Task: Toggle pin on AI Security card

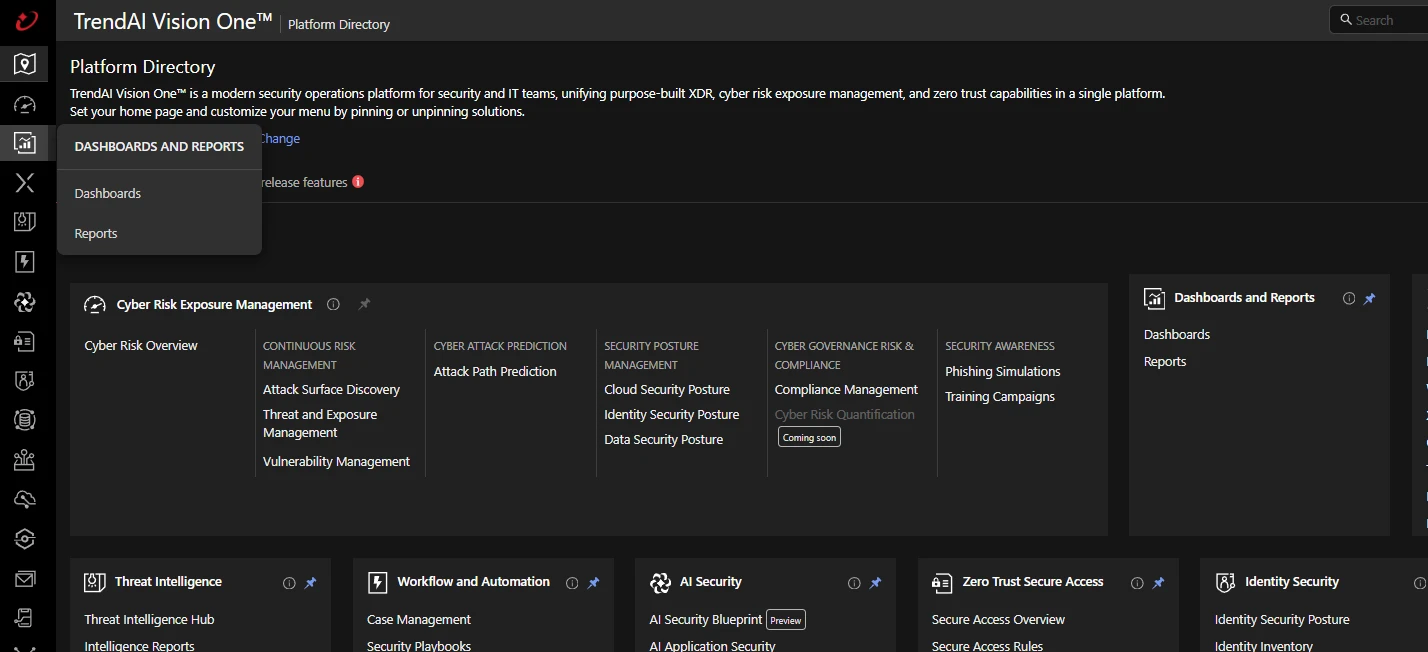Action: tap(875, 583)
